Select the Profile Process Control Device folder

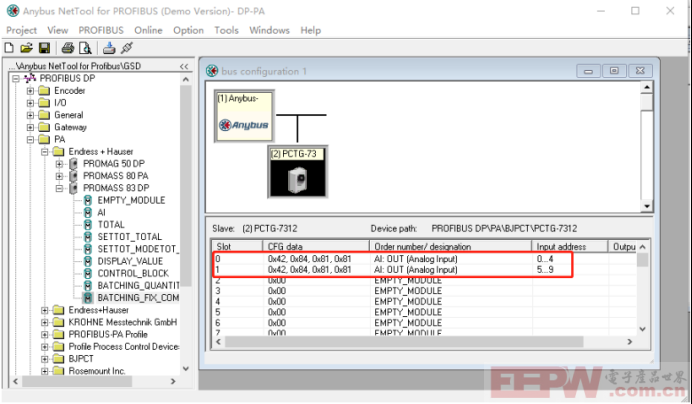tap(124, 347)
